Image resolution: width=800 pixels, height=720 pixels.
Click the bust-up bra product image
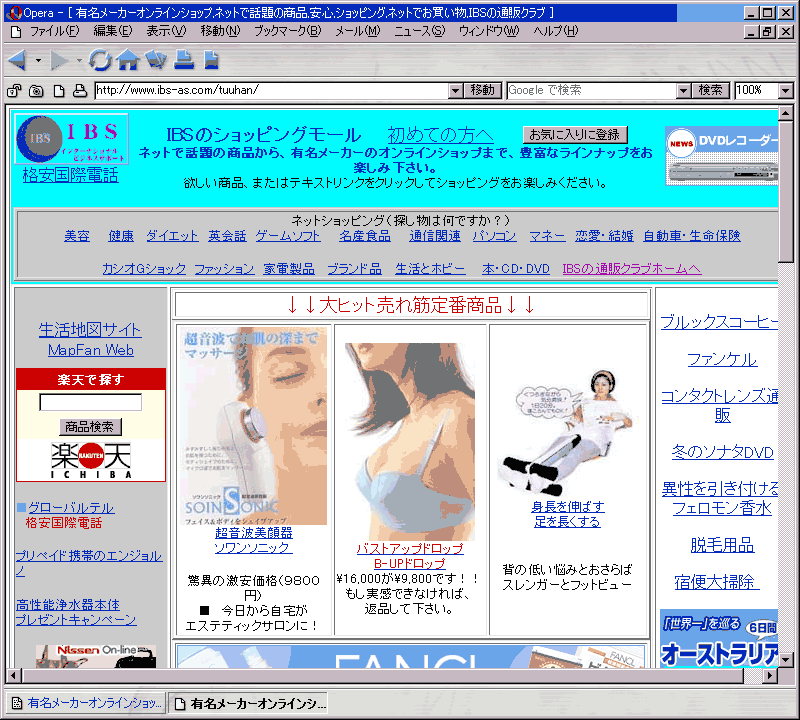[x=410, y=441]
